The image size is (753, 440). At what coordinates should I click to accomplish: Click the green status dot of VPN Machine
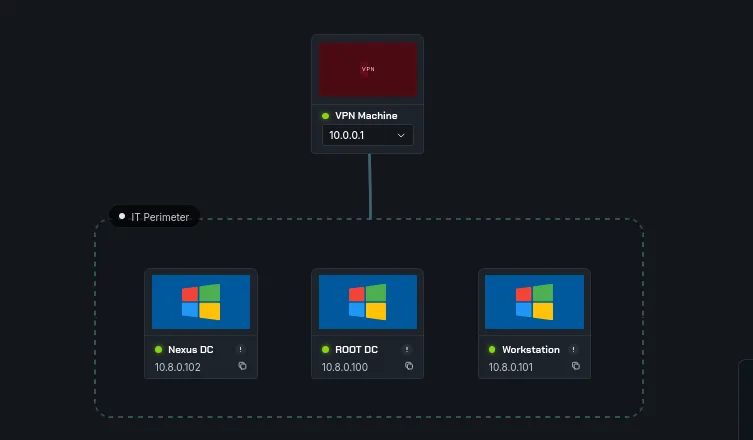coord(326,116)
